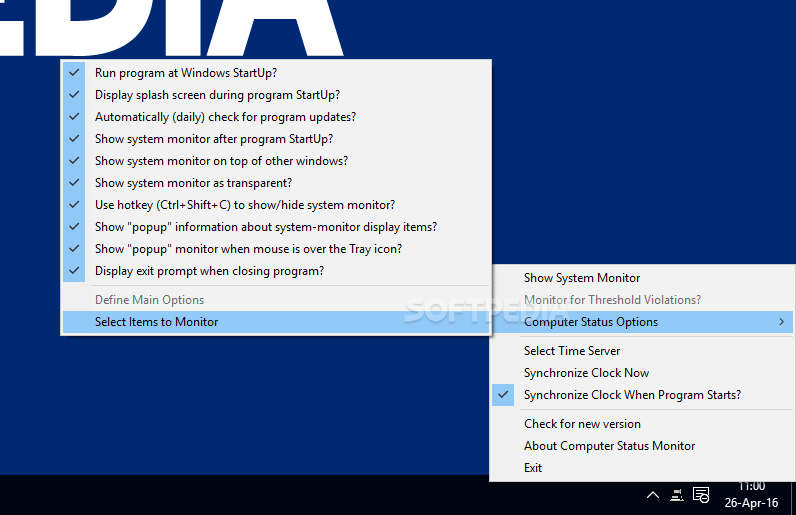
Task: Open About Computer Status Monitor
Action: point(642,446)
